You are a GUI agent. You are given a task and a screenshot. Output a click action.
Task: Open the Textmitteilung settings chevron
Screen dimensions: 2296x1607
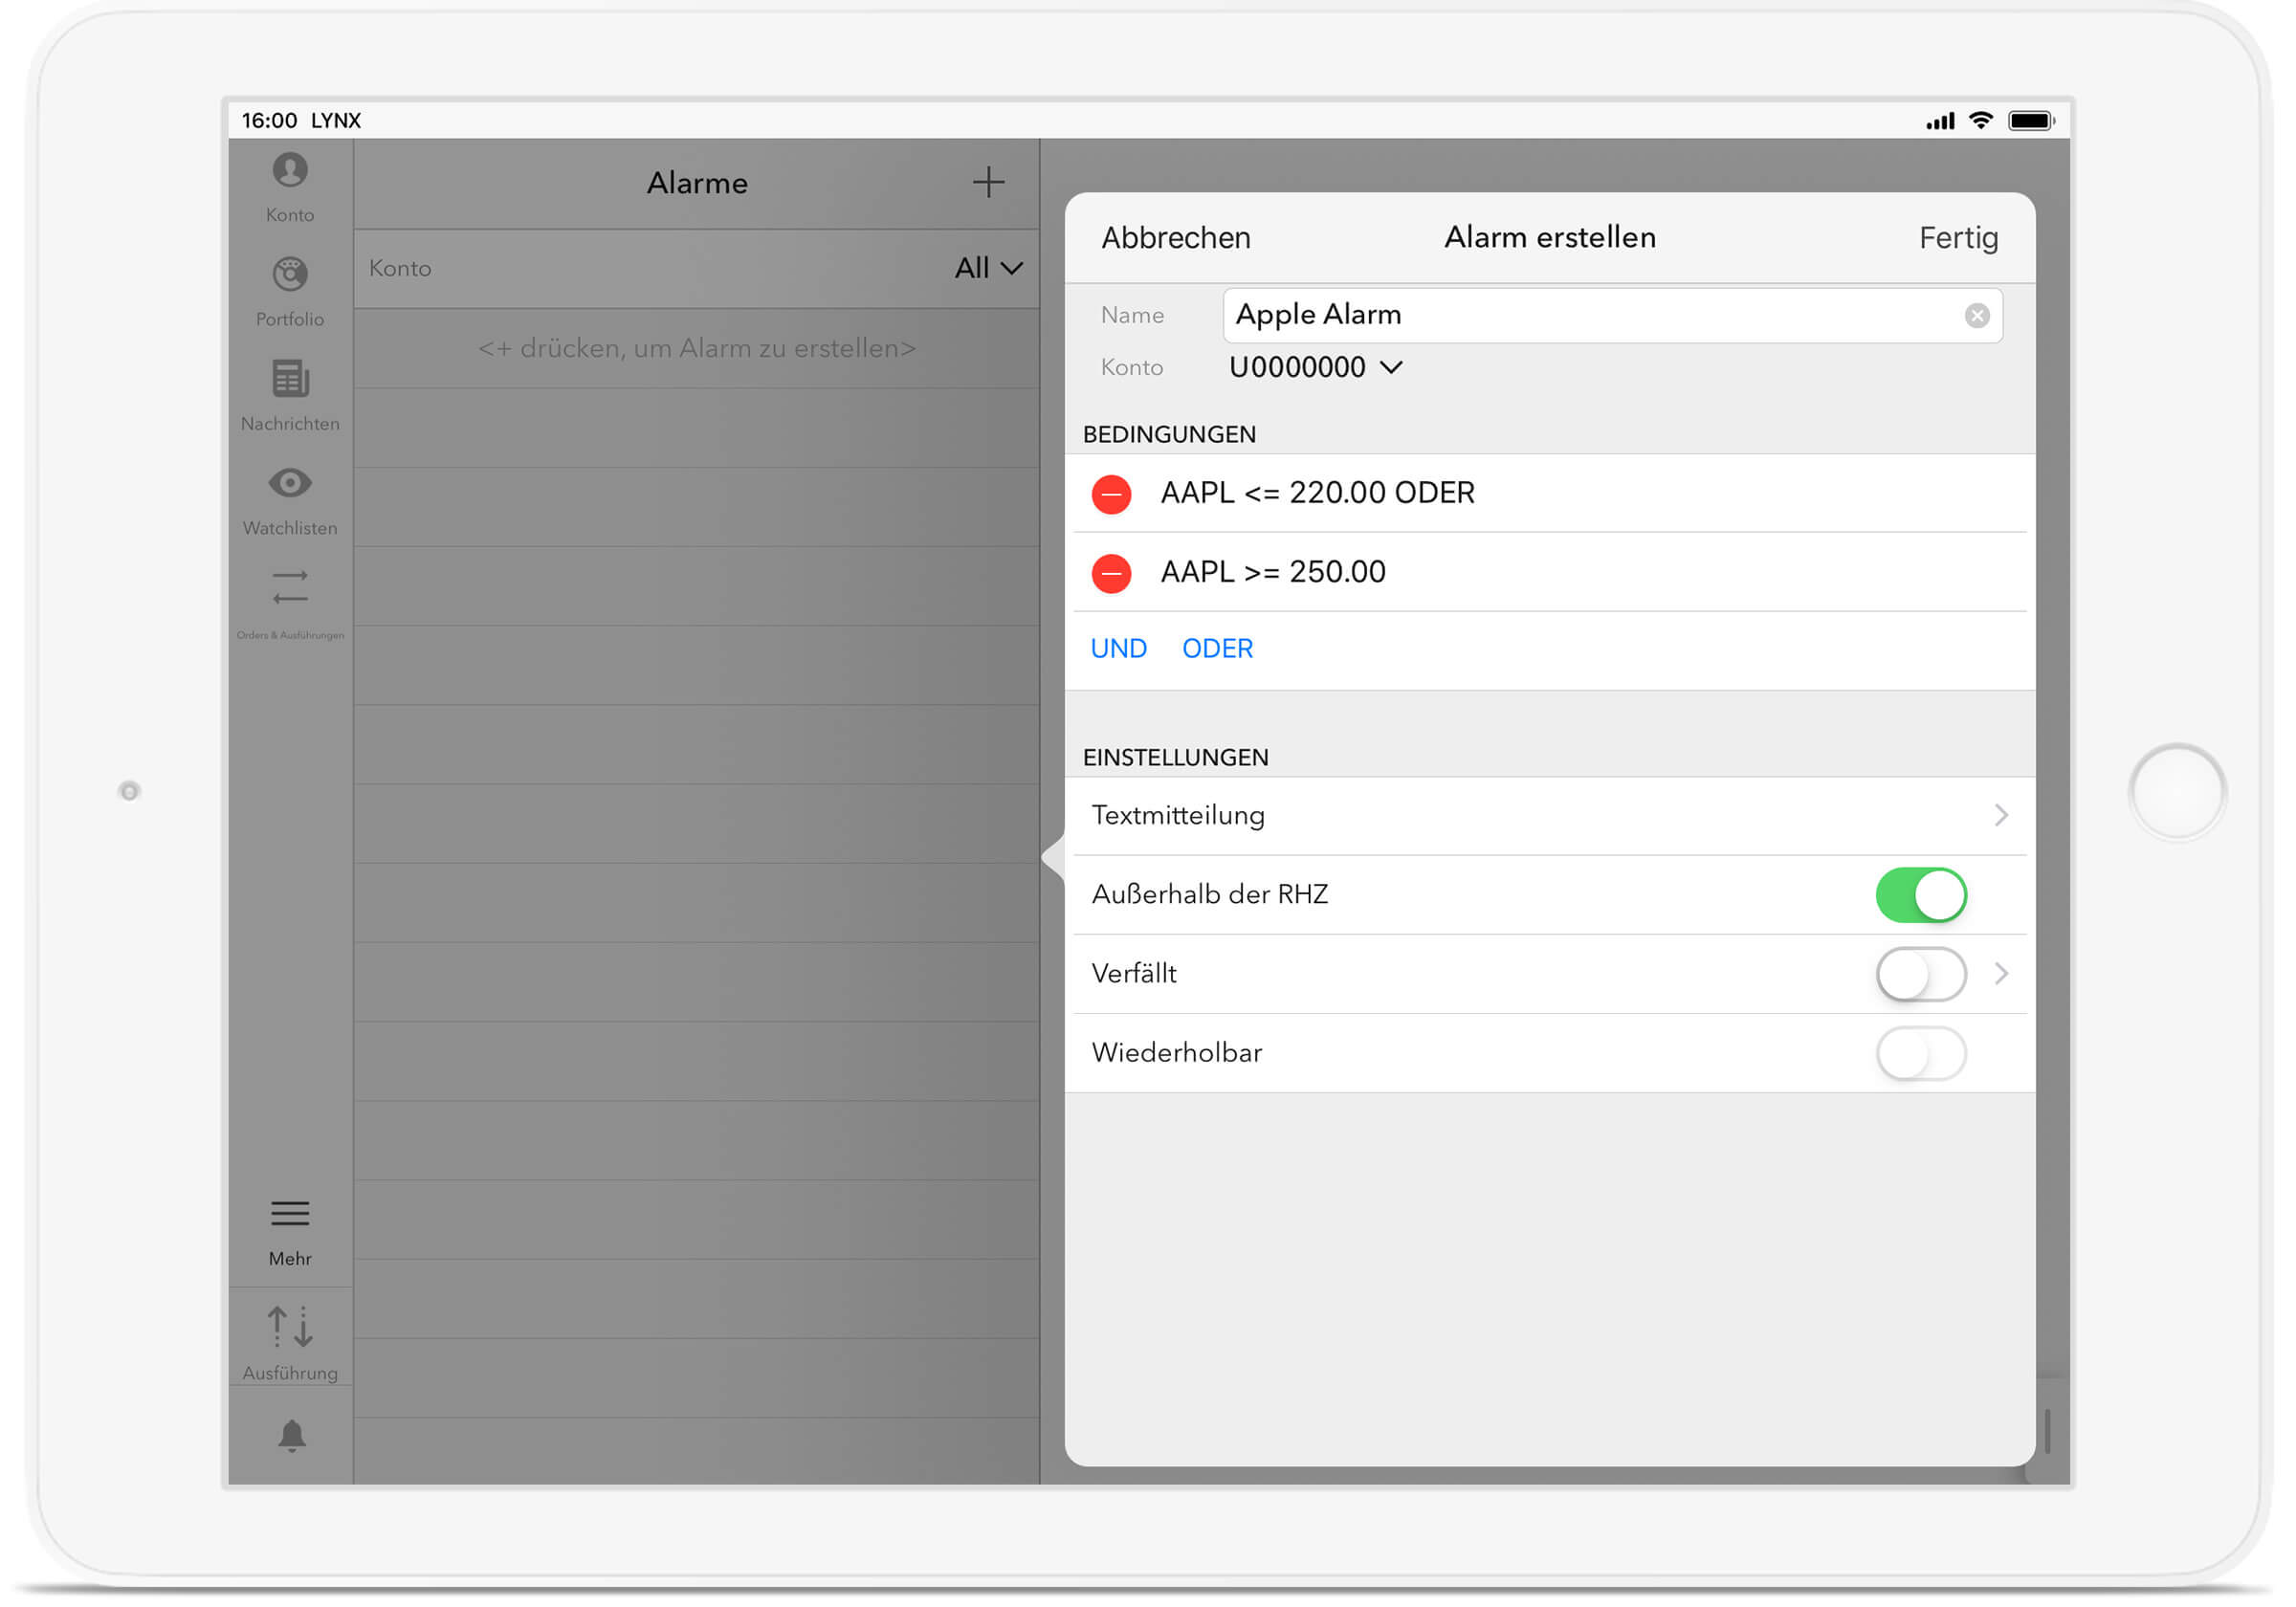pos(2002,816)
